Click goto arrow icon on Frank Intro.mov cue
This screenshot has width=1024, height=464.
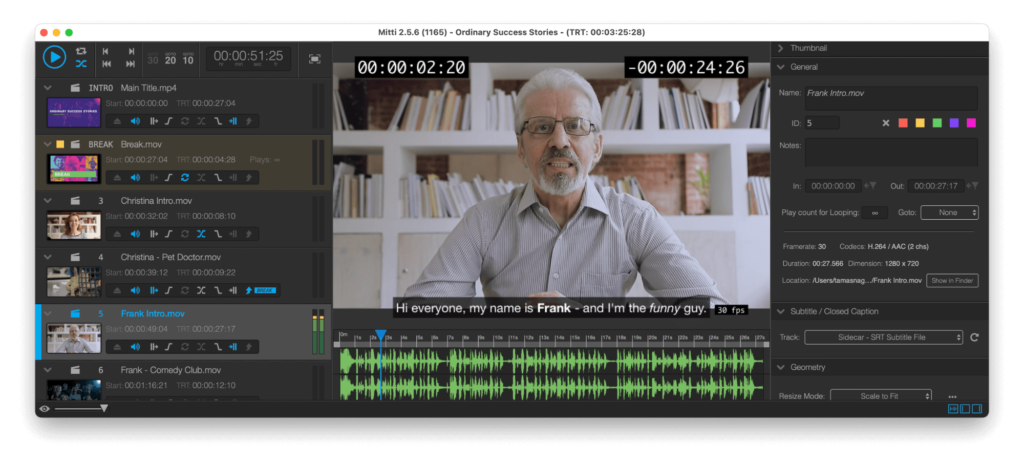tap(249, 346)
